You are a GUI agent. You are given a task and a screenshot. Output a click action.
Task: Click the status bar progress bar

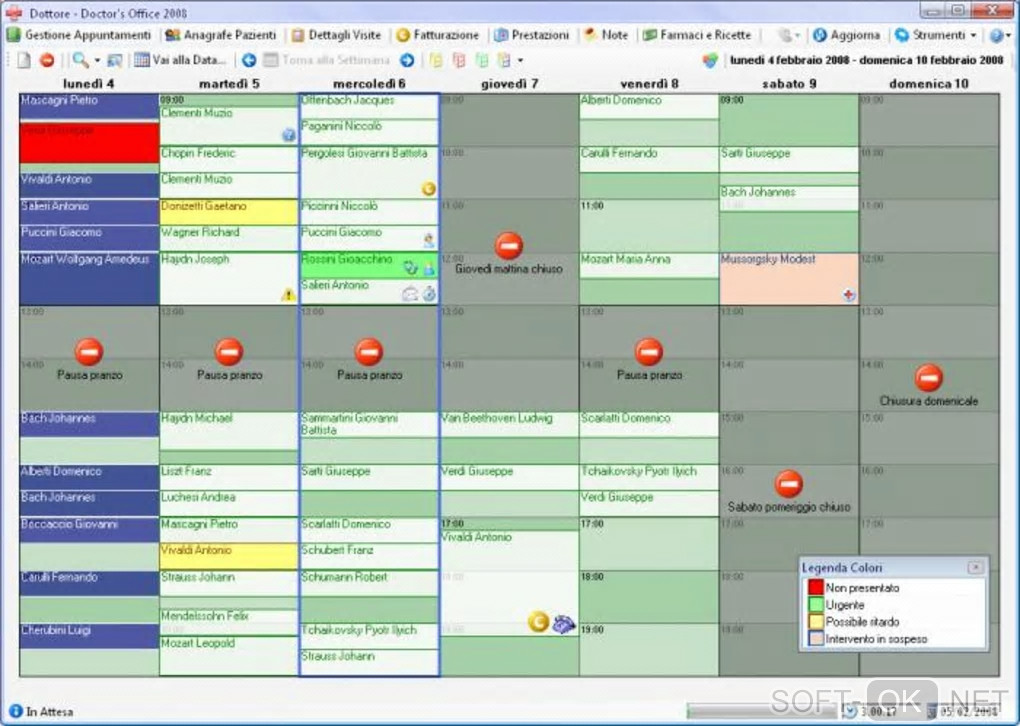pos(762,710)
